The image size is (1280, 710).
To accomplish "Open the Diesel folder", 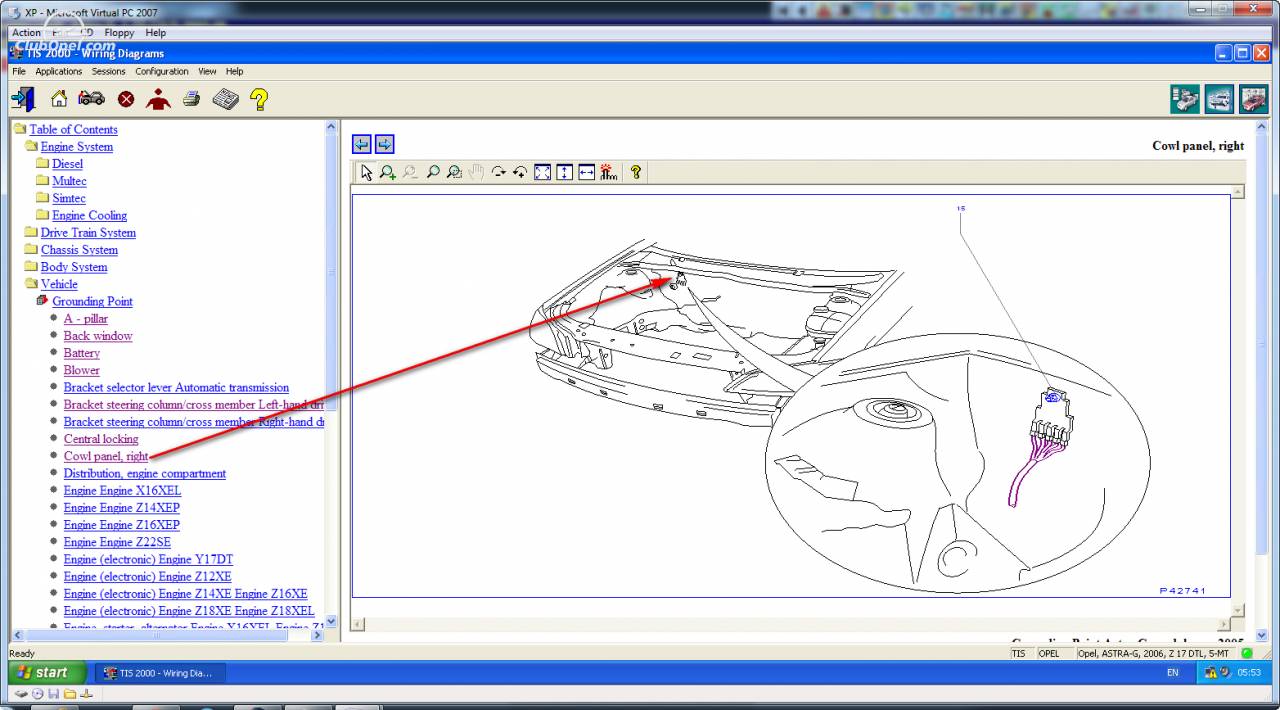I will [x=67, y=164].
